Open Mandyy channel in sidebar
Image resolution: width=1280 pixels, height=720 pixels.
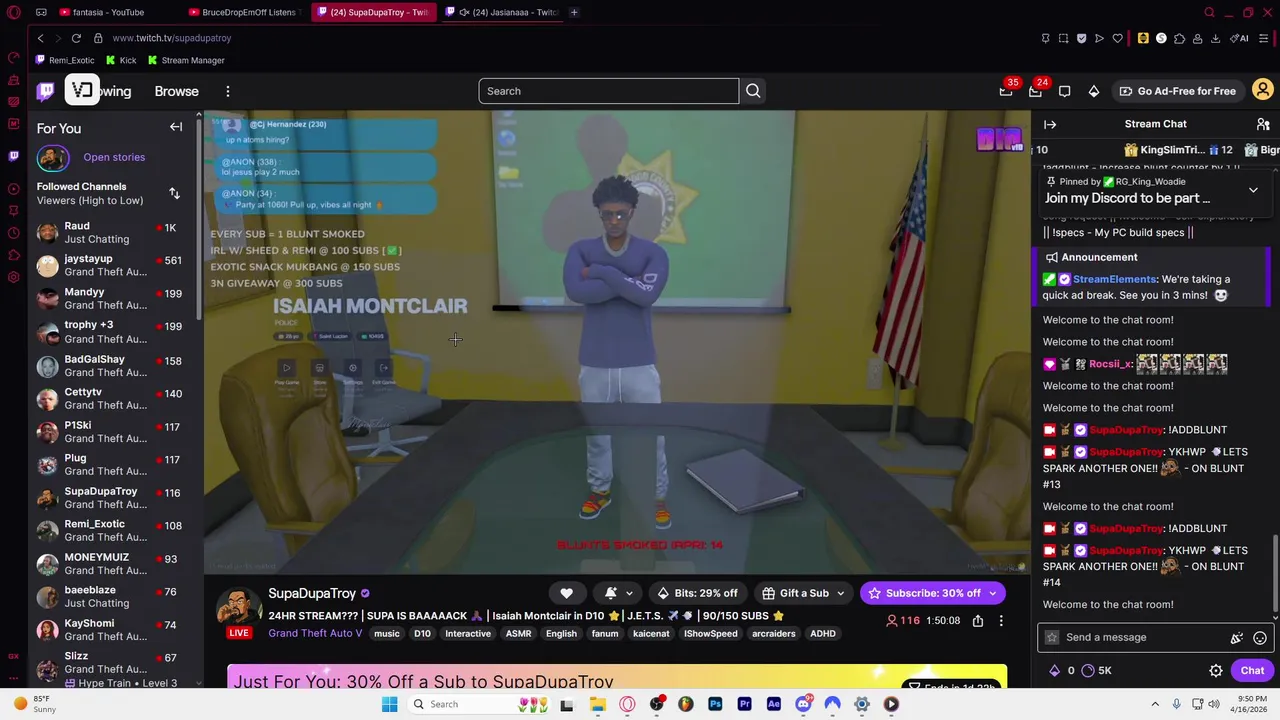coord(115,298)
